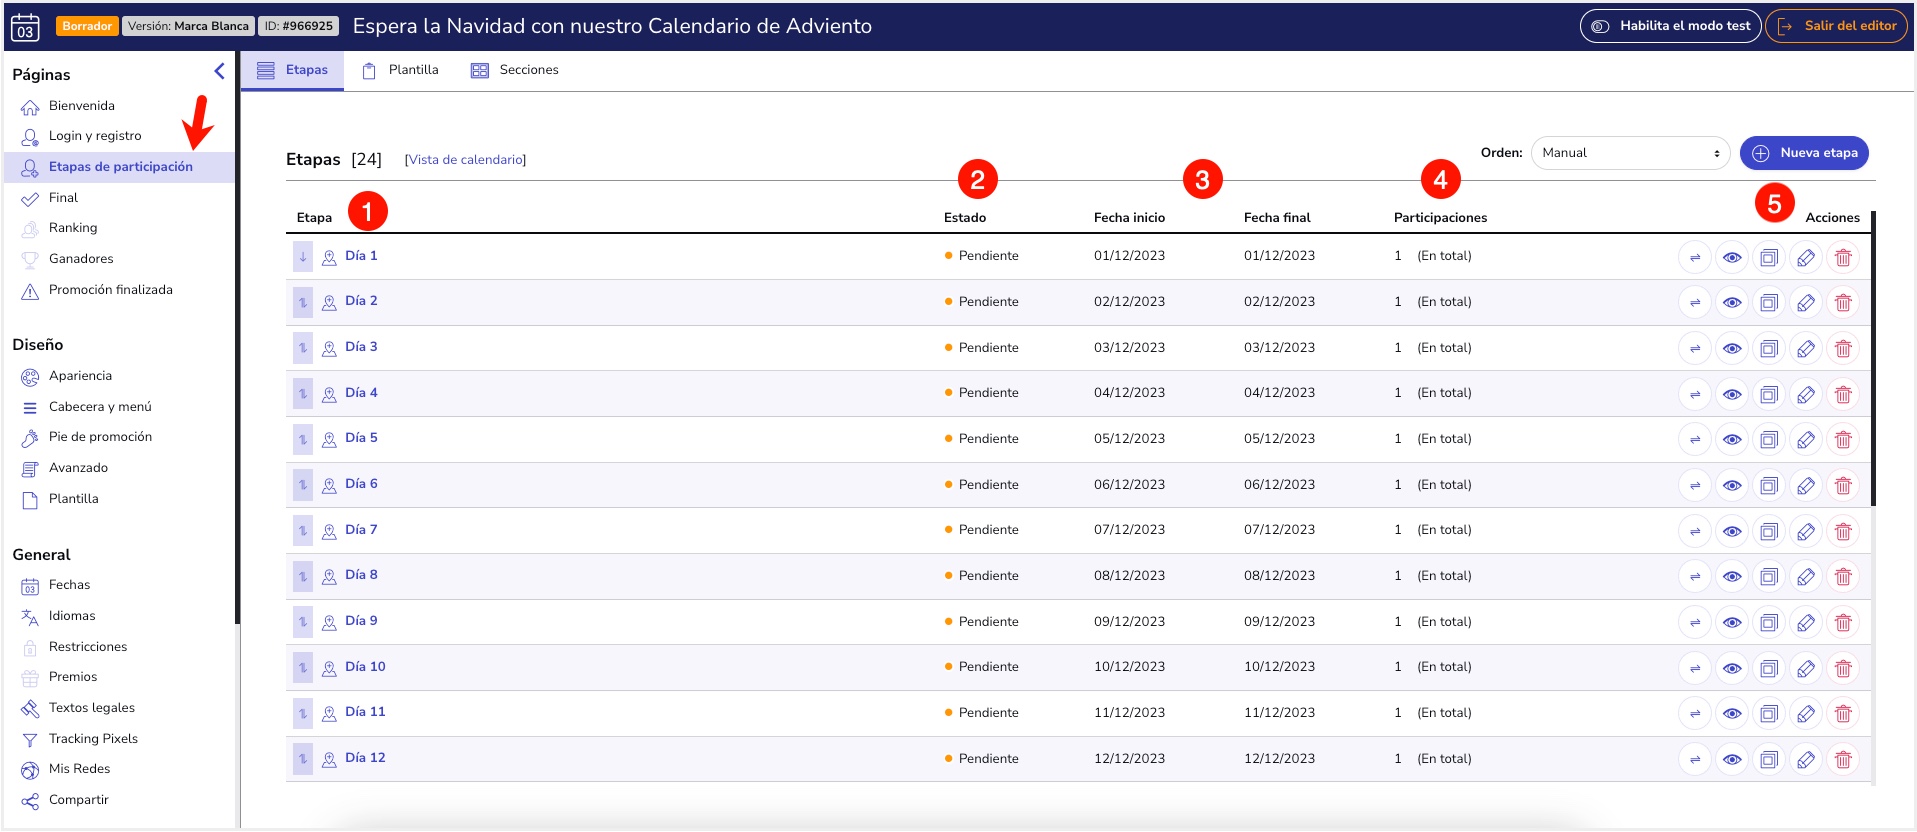Open the Orden dropdown set to Manual

[x=1629, y=153]
